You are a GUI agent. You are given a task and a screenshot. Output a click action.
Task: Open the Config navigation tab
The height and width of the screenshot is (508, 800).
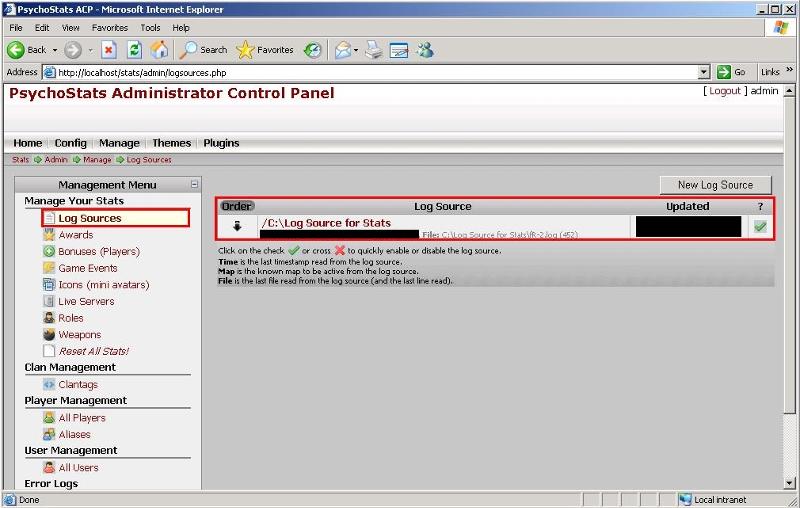pyautogui.click(x=70, y=143)
